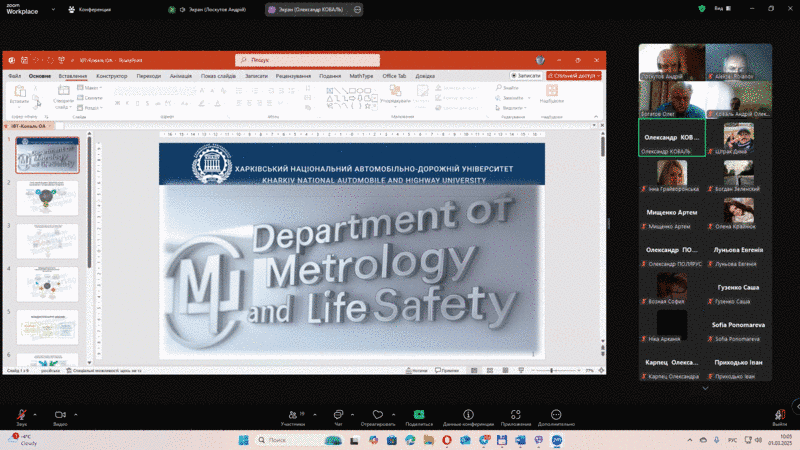Open the Zoom Вид view menu
The width and height of the screenshot is (800, 450).
722,9
